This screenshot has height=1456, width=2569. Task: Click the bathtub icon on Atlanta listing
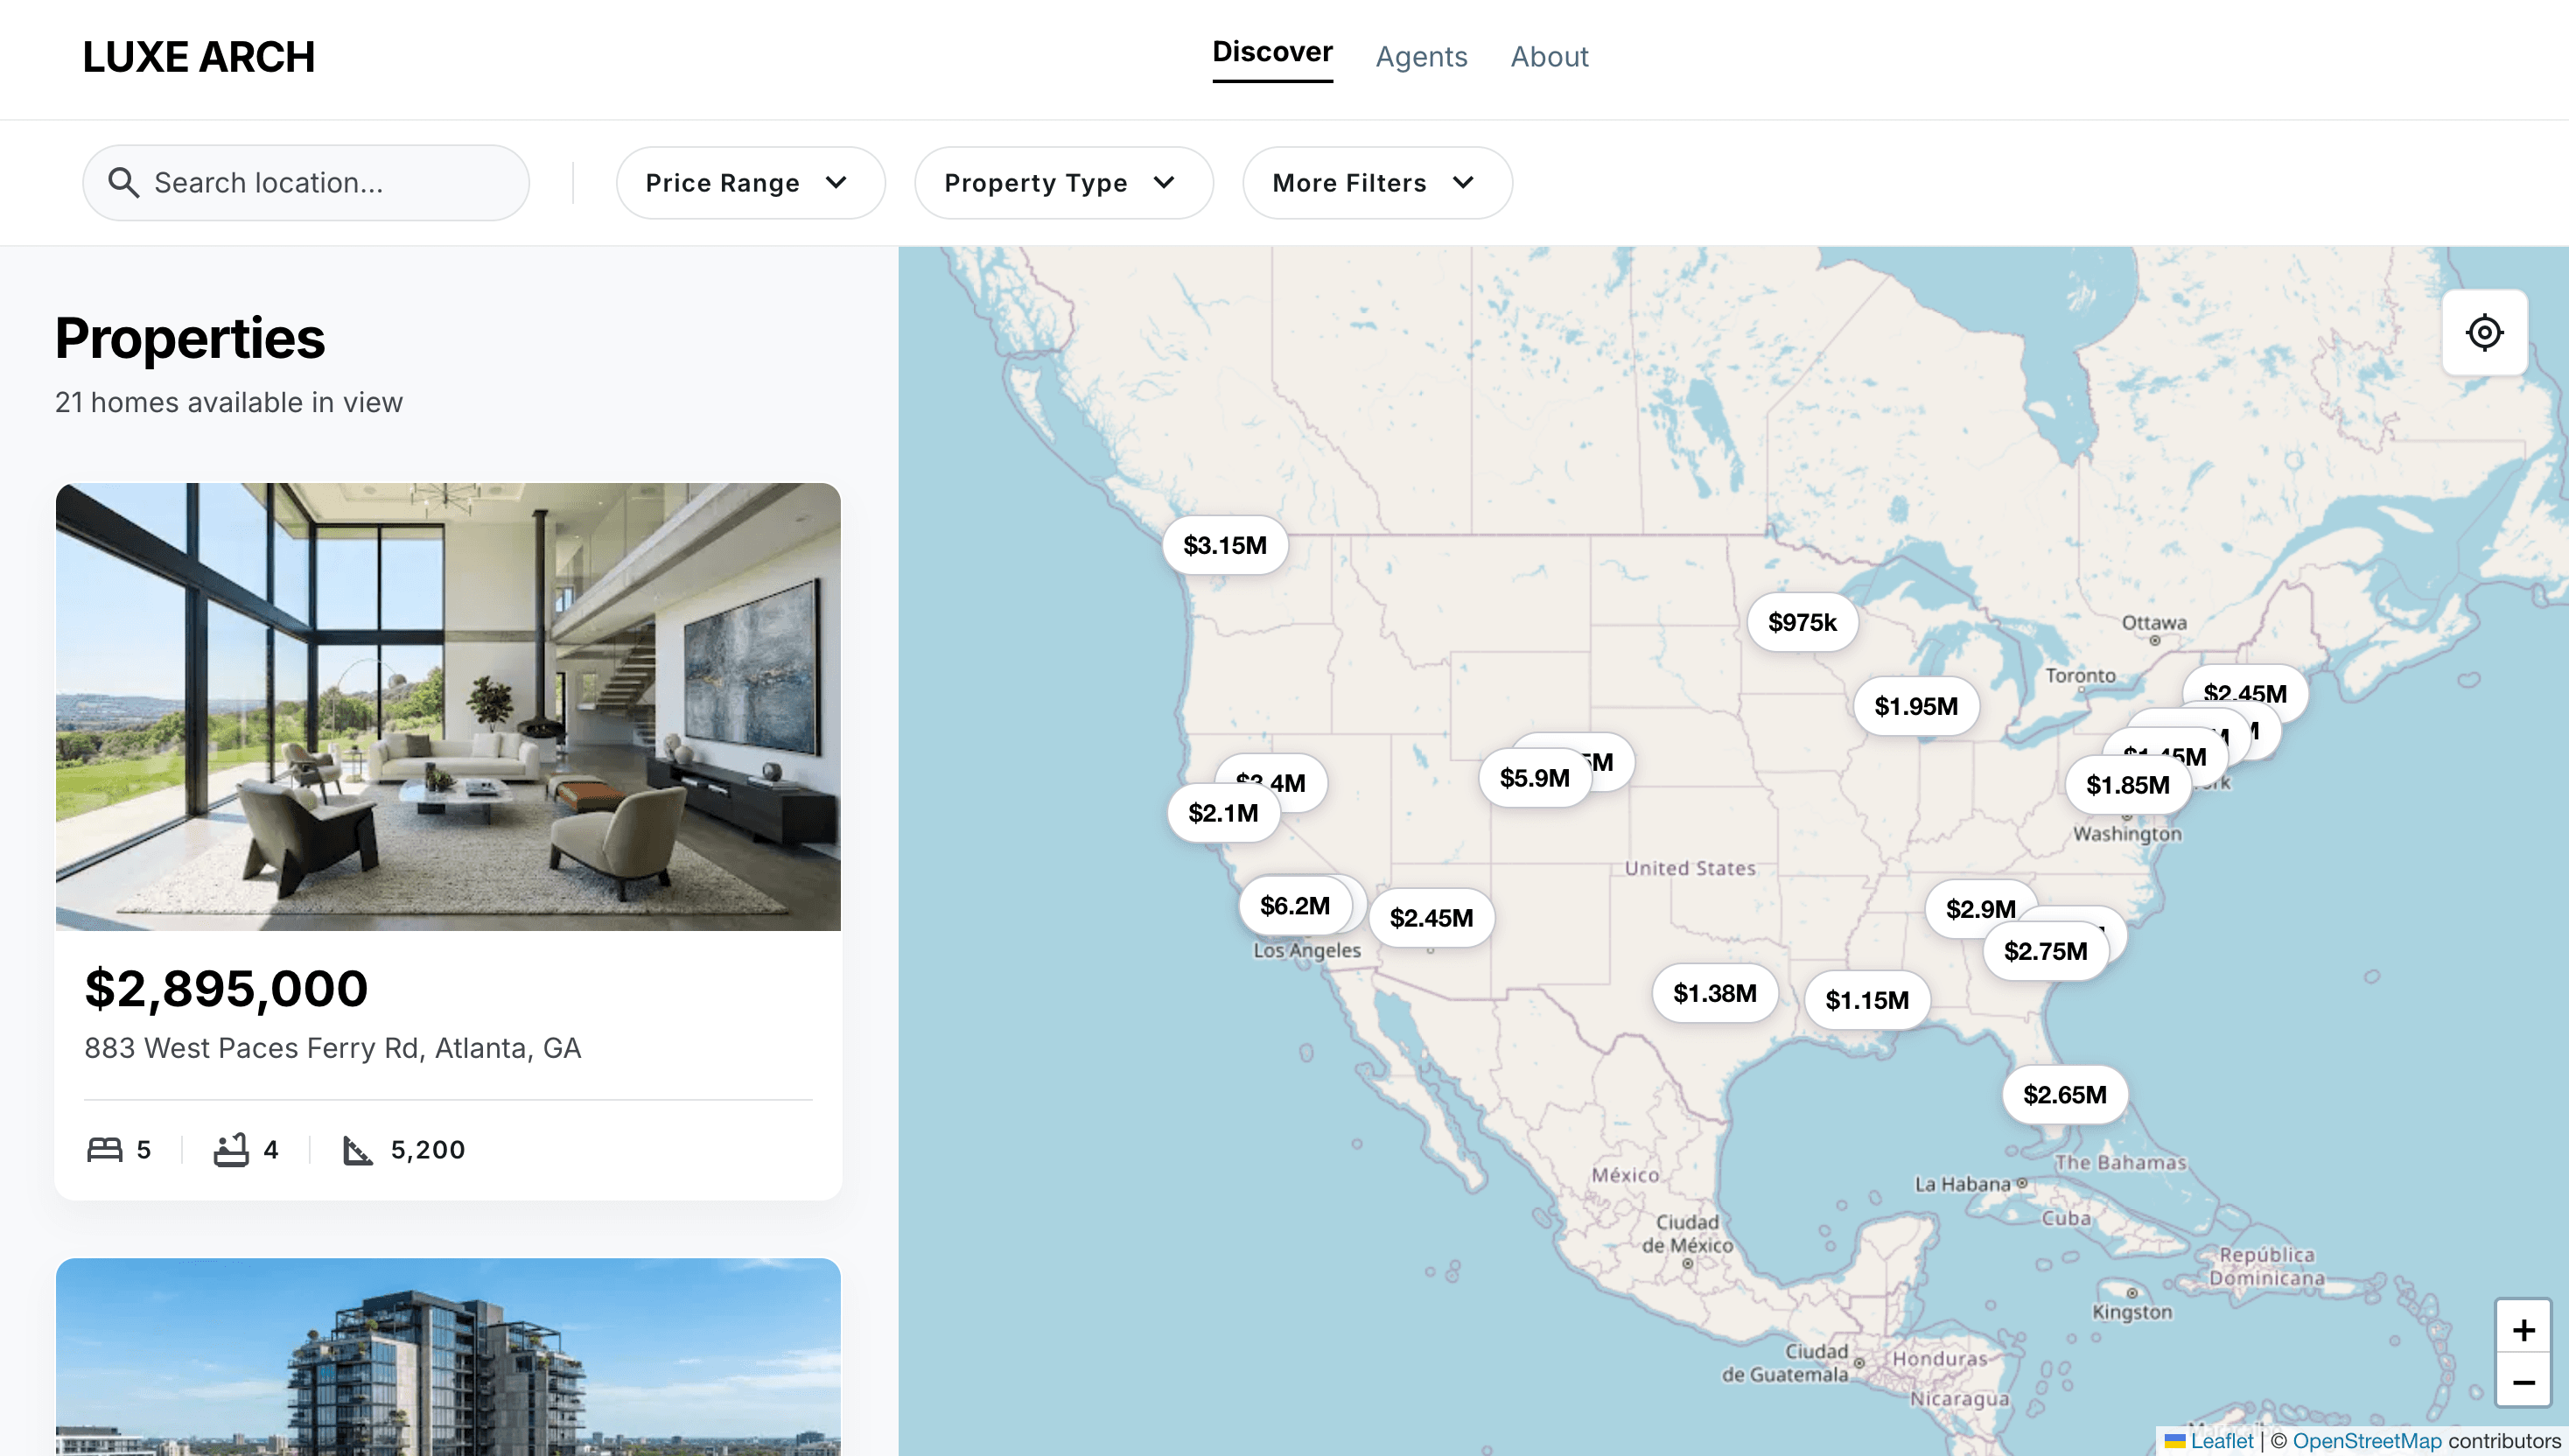click(x=231, y=1150)
